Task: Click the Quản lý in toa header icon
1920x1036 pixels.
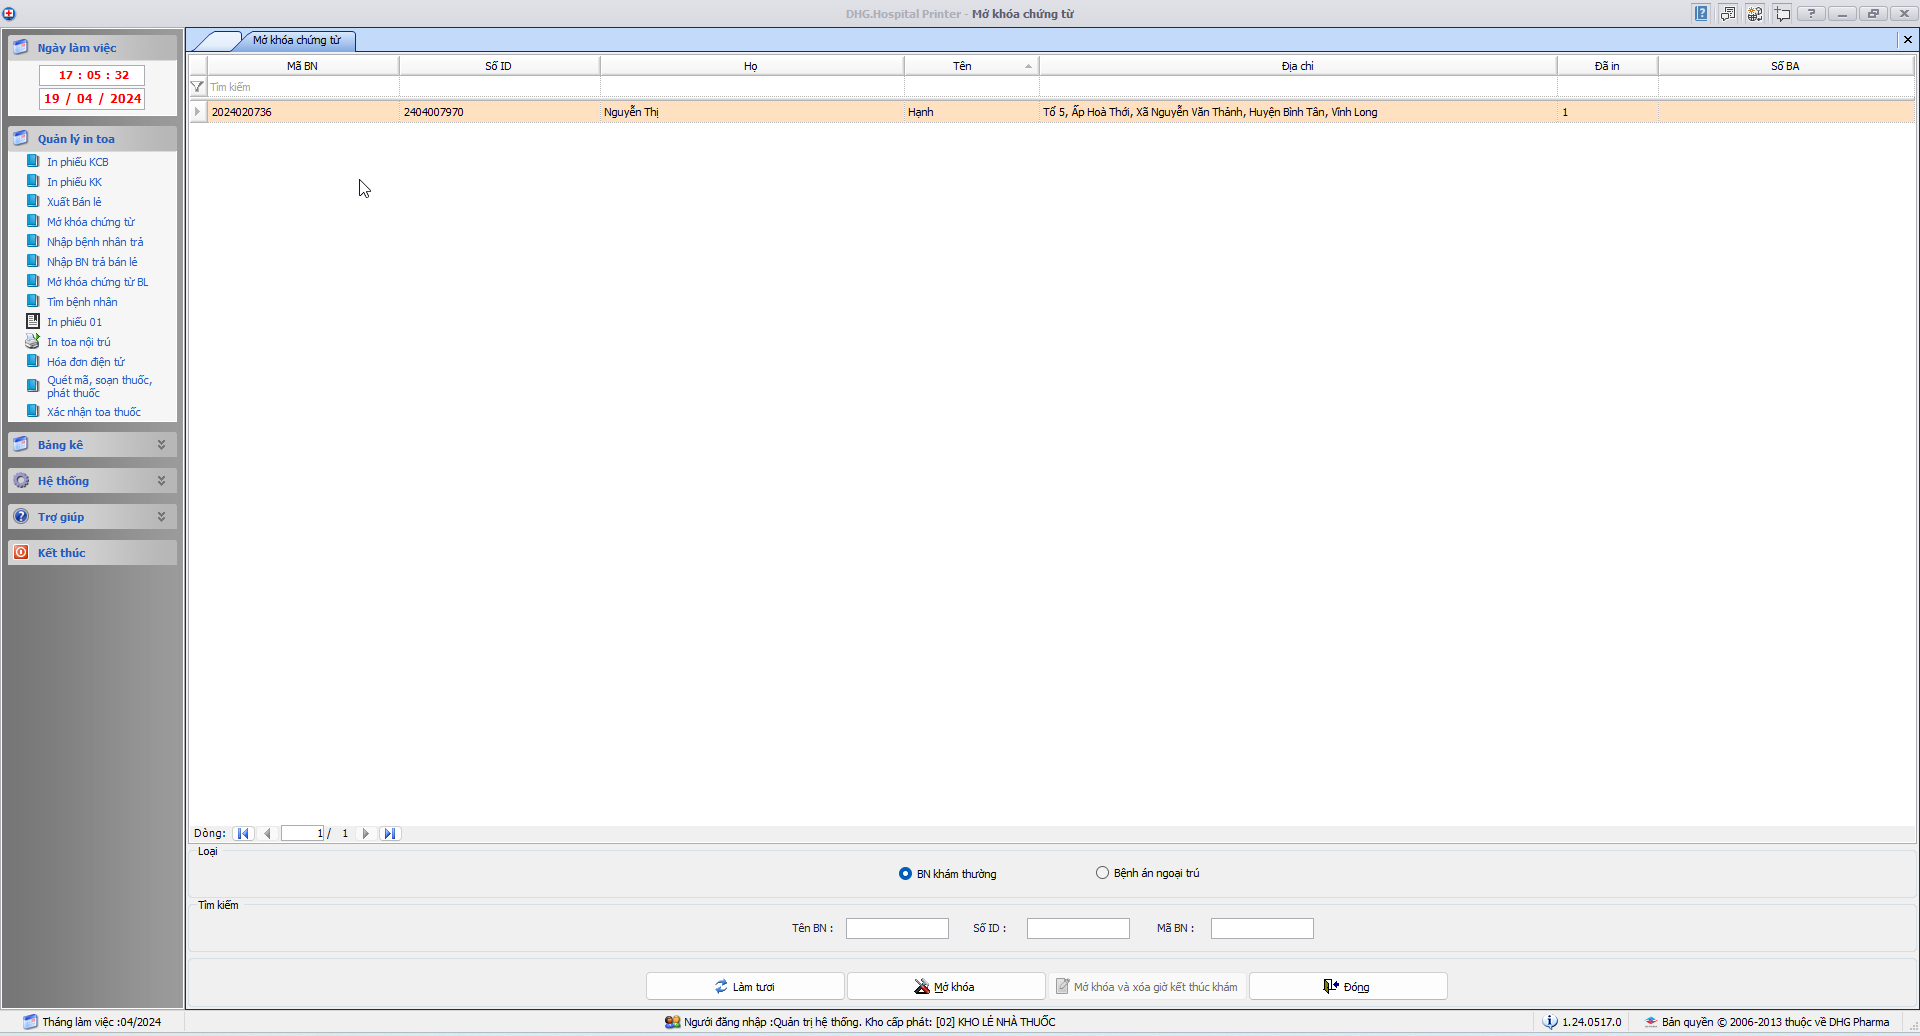Action: (x=21, y=138)
